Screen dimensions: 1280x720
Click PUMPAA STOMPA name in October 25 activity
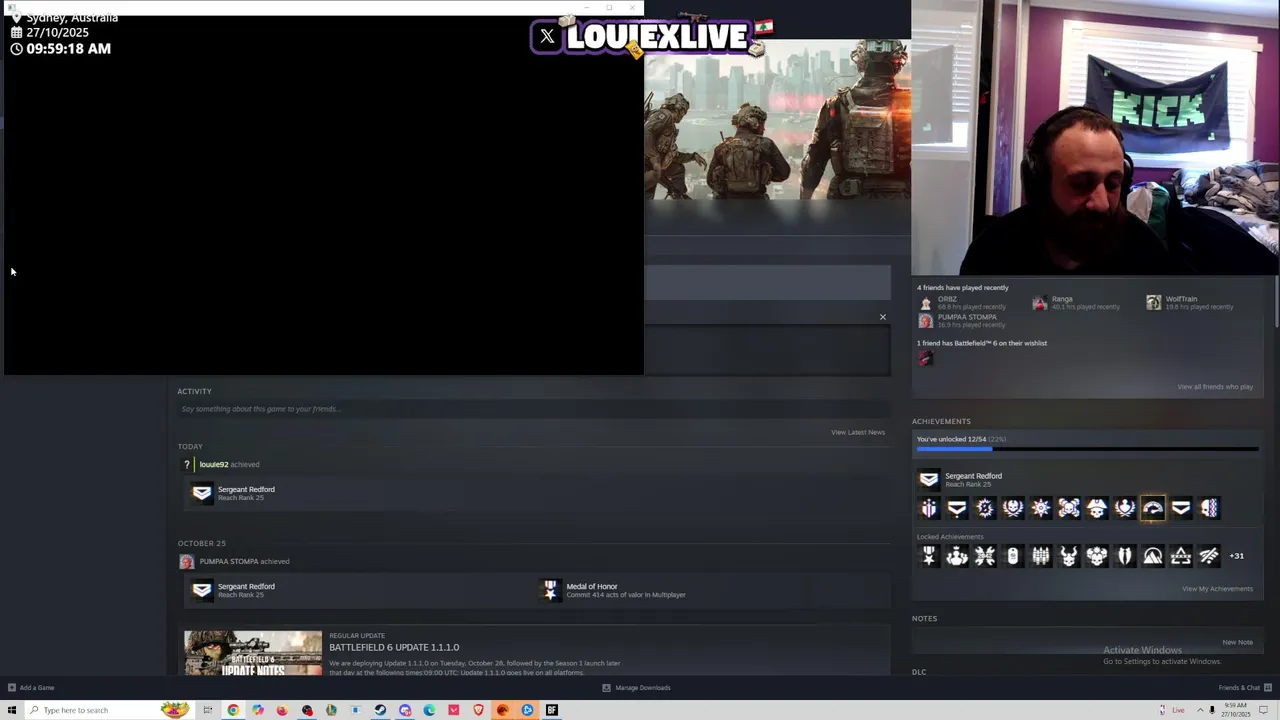point(228,562)
